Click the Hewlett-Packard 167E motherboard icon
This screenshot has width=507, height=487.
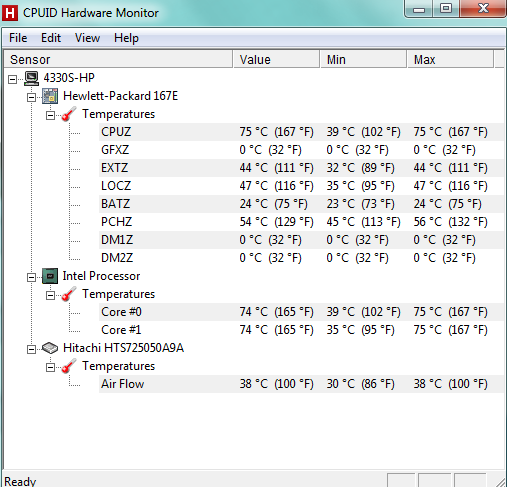coord(50,96)
